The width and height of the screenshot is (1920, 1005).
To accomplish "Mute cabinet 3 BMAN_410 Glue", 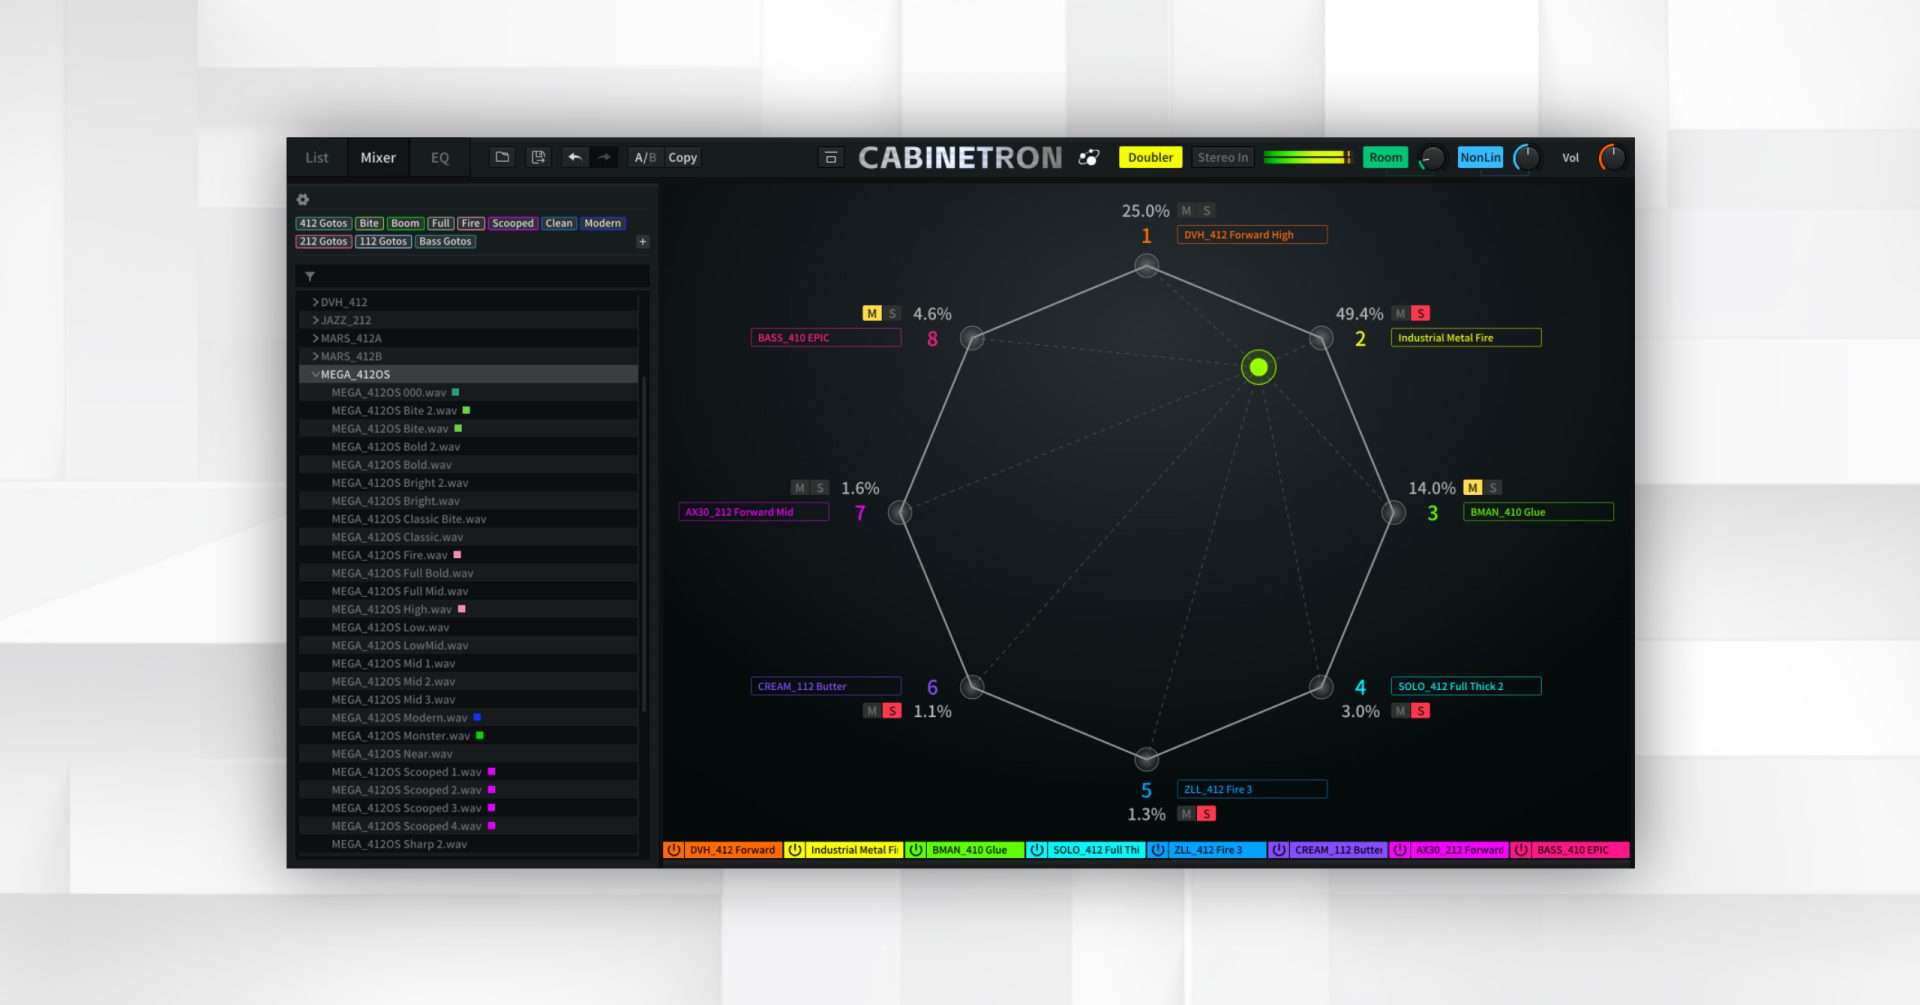I will click(x=1472, y=487).
